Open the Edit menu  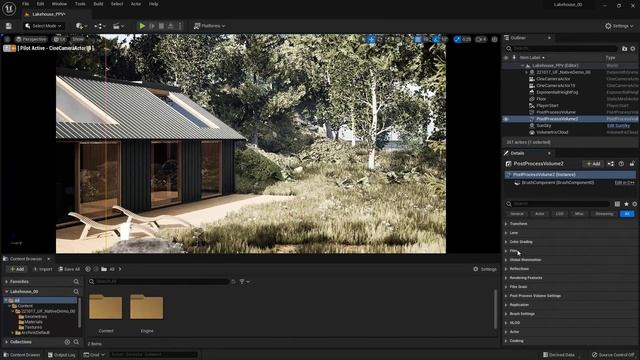40,4
